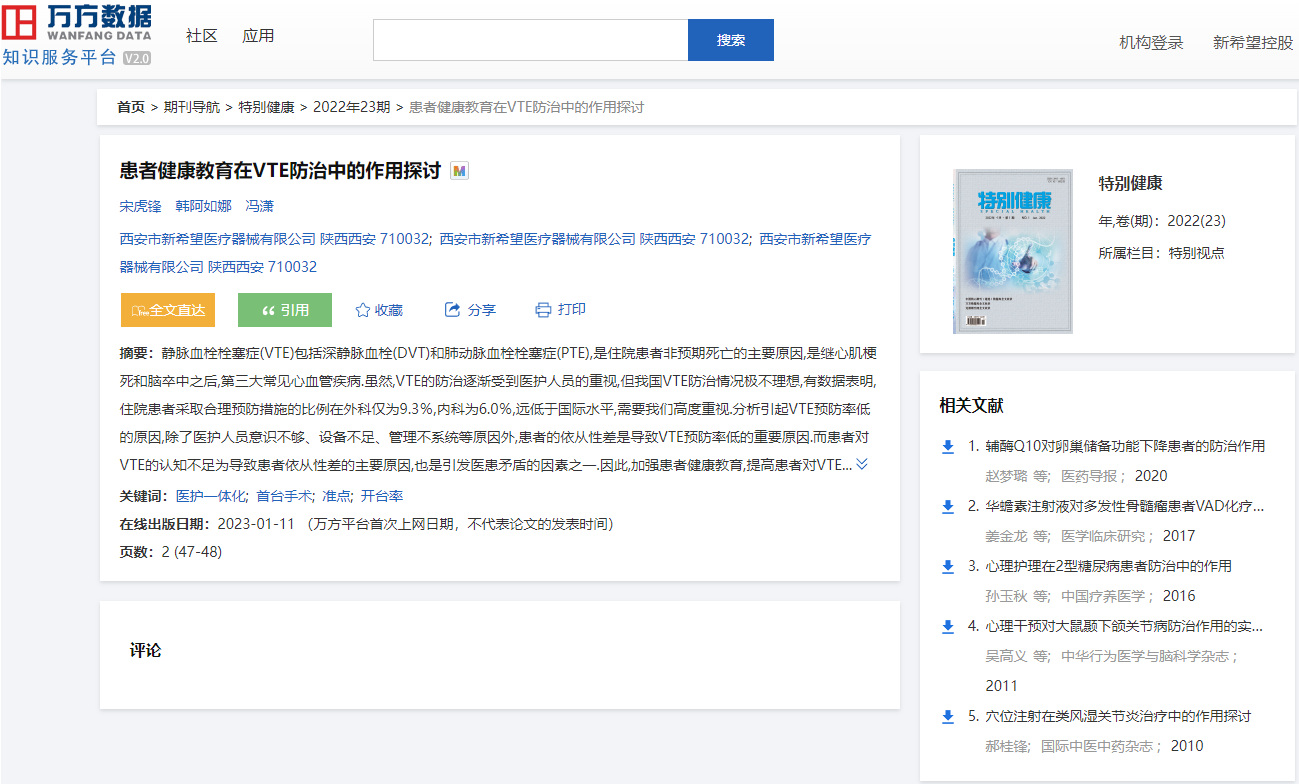Screen dimensions: 1299x784
Task: Download the 穴位注射在类风湿关节炎 article
Action: click(x=947, y=716)
